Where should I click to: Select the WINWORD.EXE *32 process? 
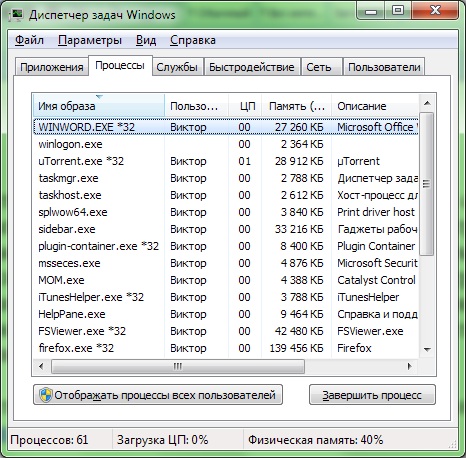(226, 127)
